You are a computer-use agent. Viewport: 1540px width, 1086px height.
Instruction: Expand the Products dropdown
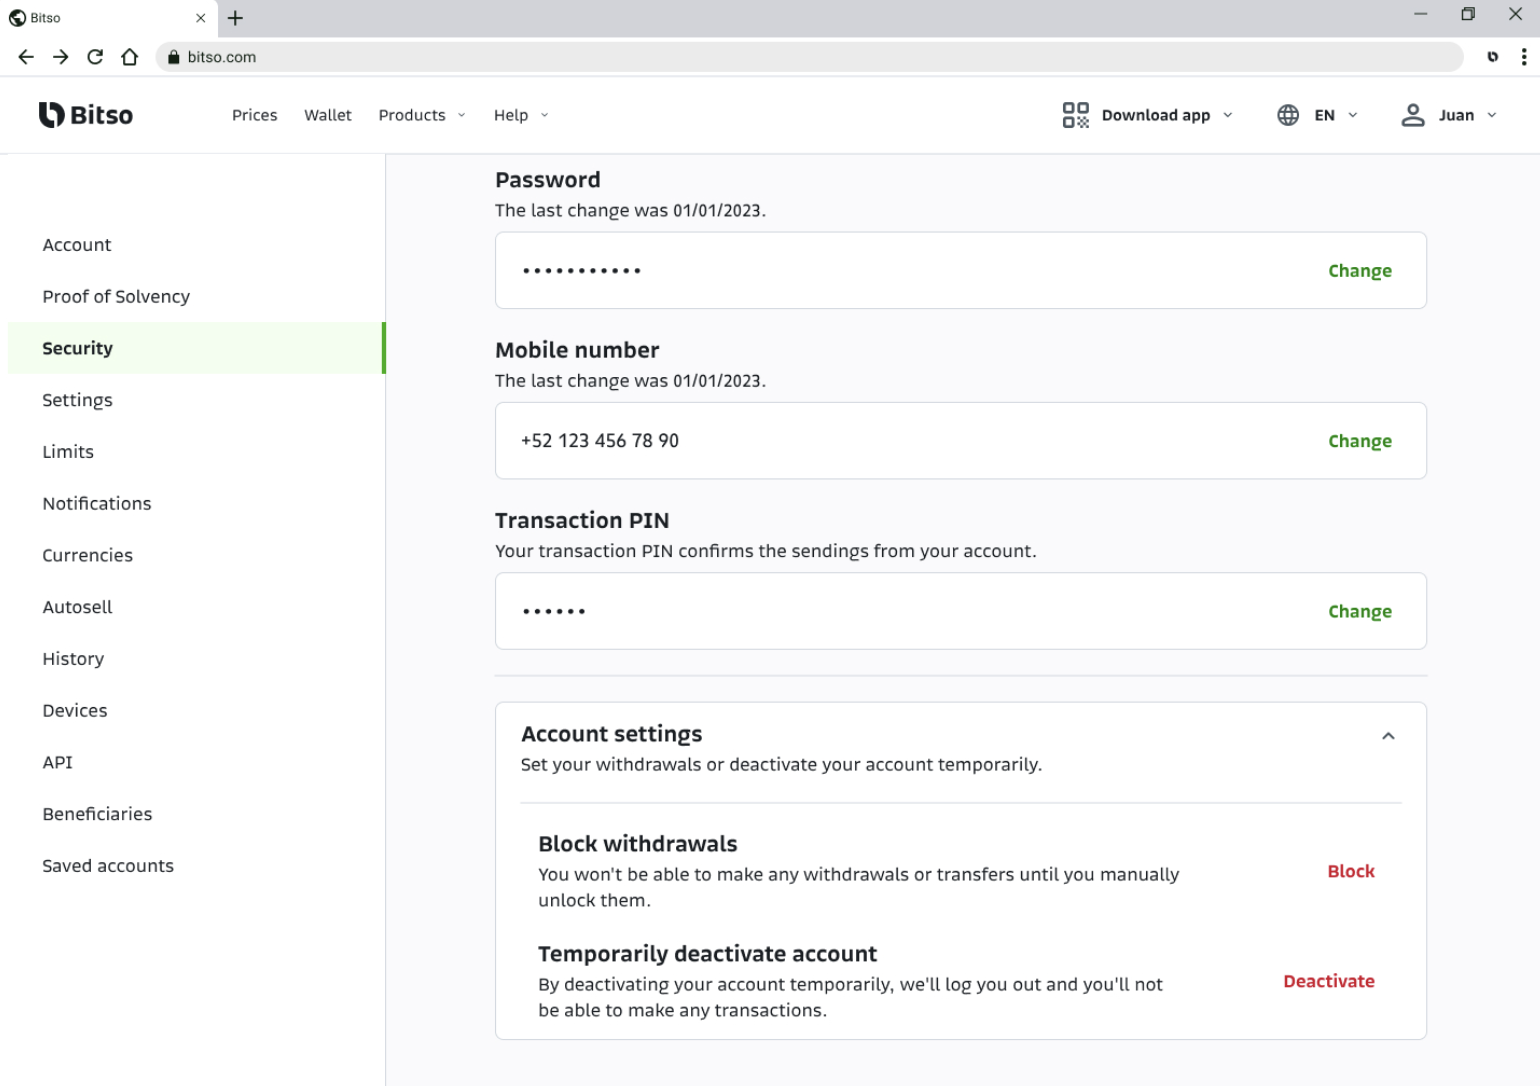(x=422, y=115)
